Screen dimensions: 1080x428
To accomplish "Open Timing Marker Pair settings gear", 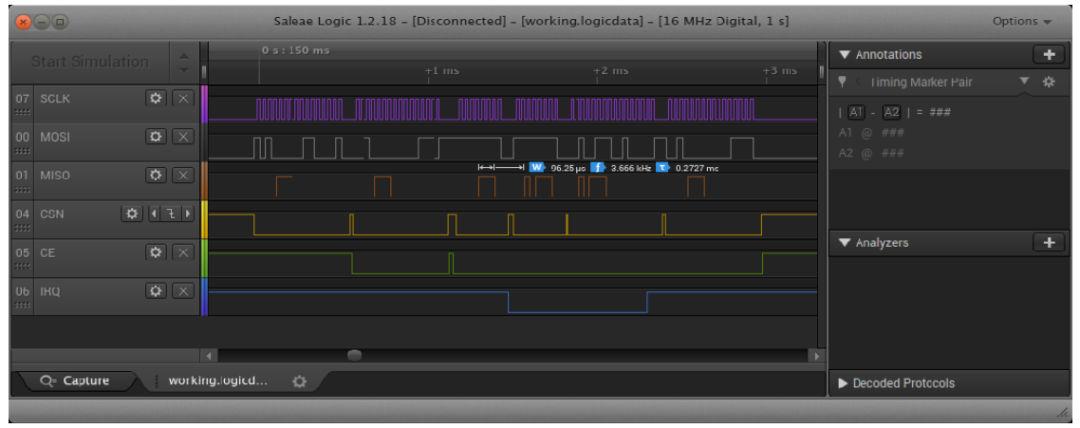I will (1048, 82).
